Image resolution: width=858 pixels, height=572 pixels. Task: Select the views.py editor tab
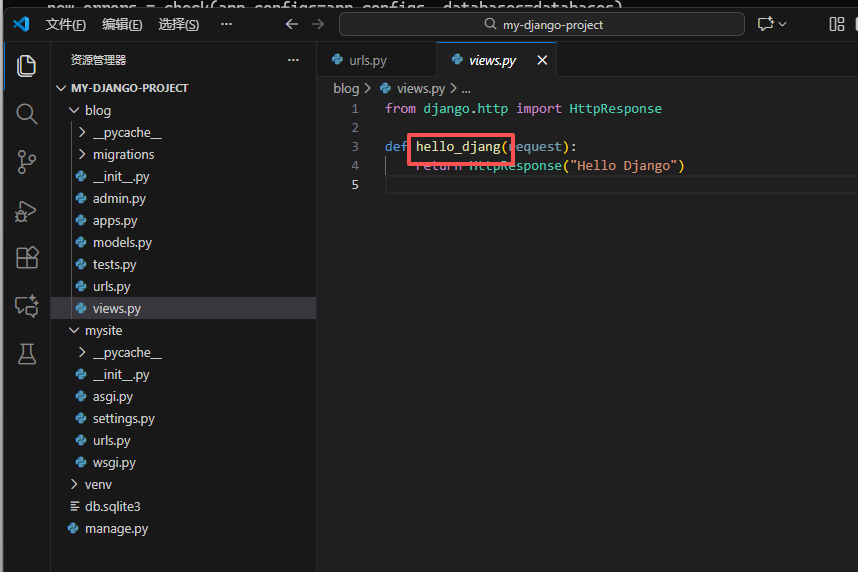point(492,60)
